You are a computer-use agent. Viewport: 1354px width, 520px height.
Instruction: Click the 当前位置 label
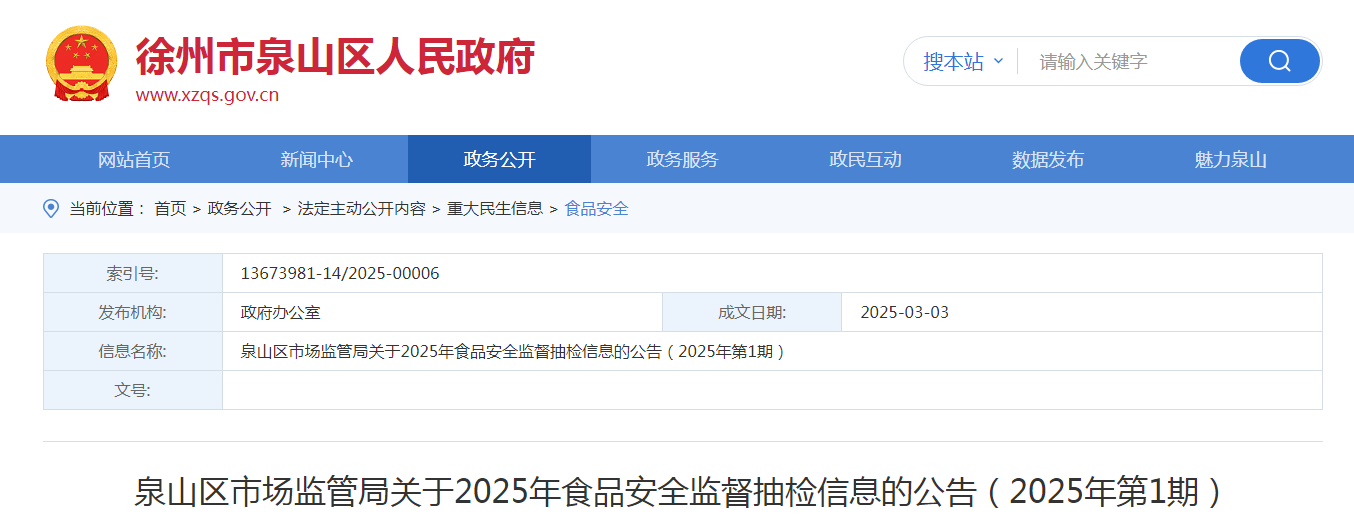point(107,208)
